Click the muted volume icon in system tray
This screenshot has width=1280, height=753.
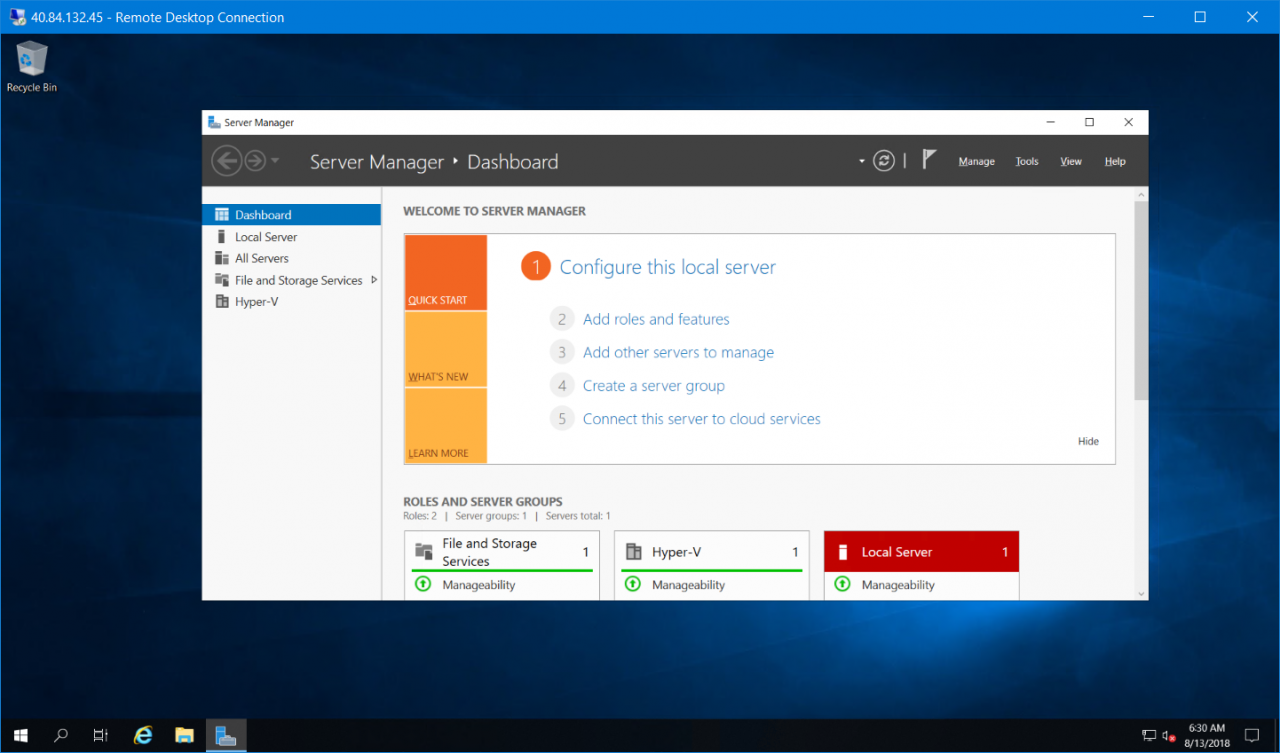click(x=1169, y=736)
